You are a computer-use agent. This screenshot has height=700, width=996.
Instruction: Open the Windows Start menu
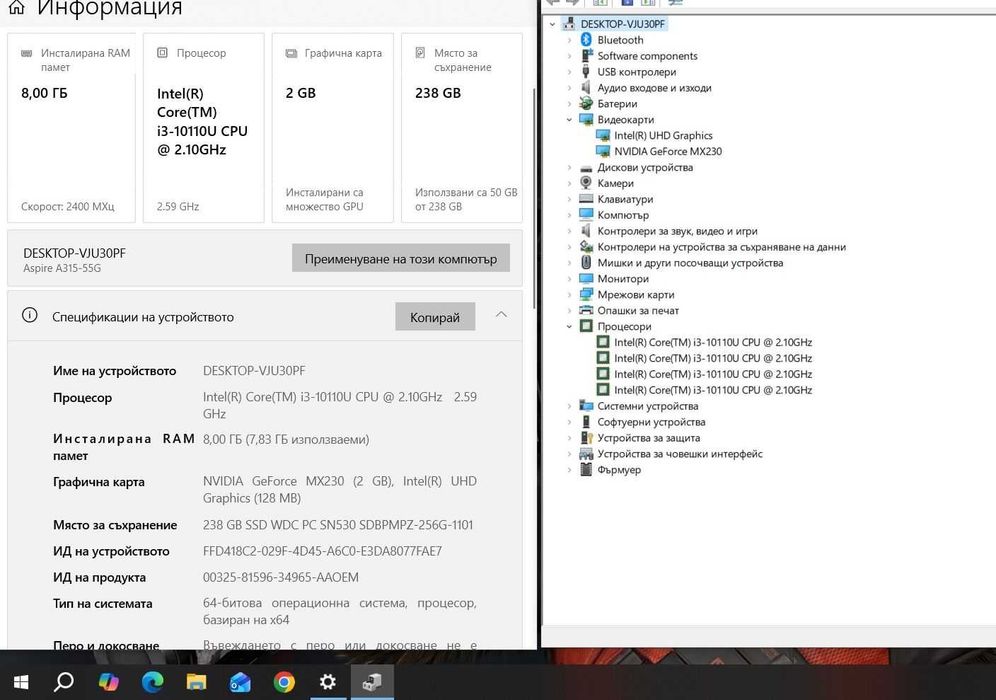21,682
